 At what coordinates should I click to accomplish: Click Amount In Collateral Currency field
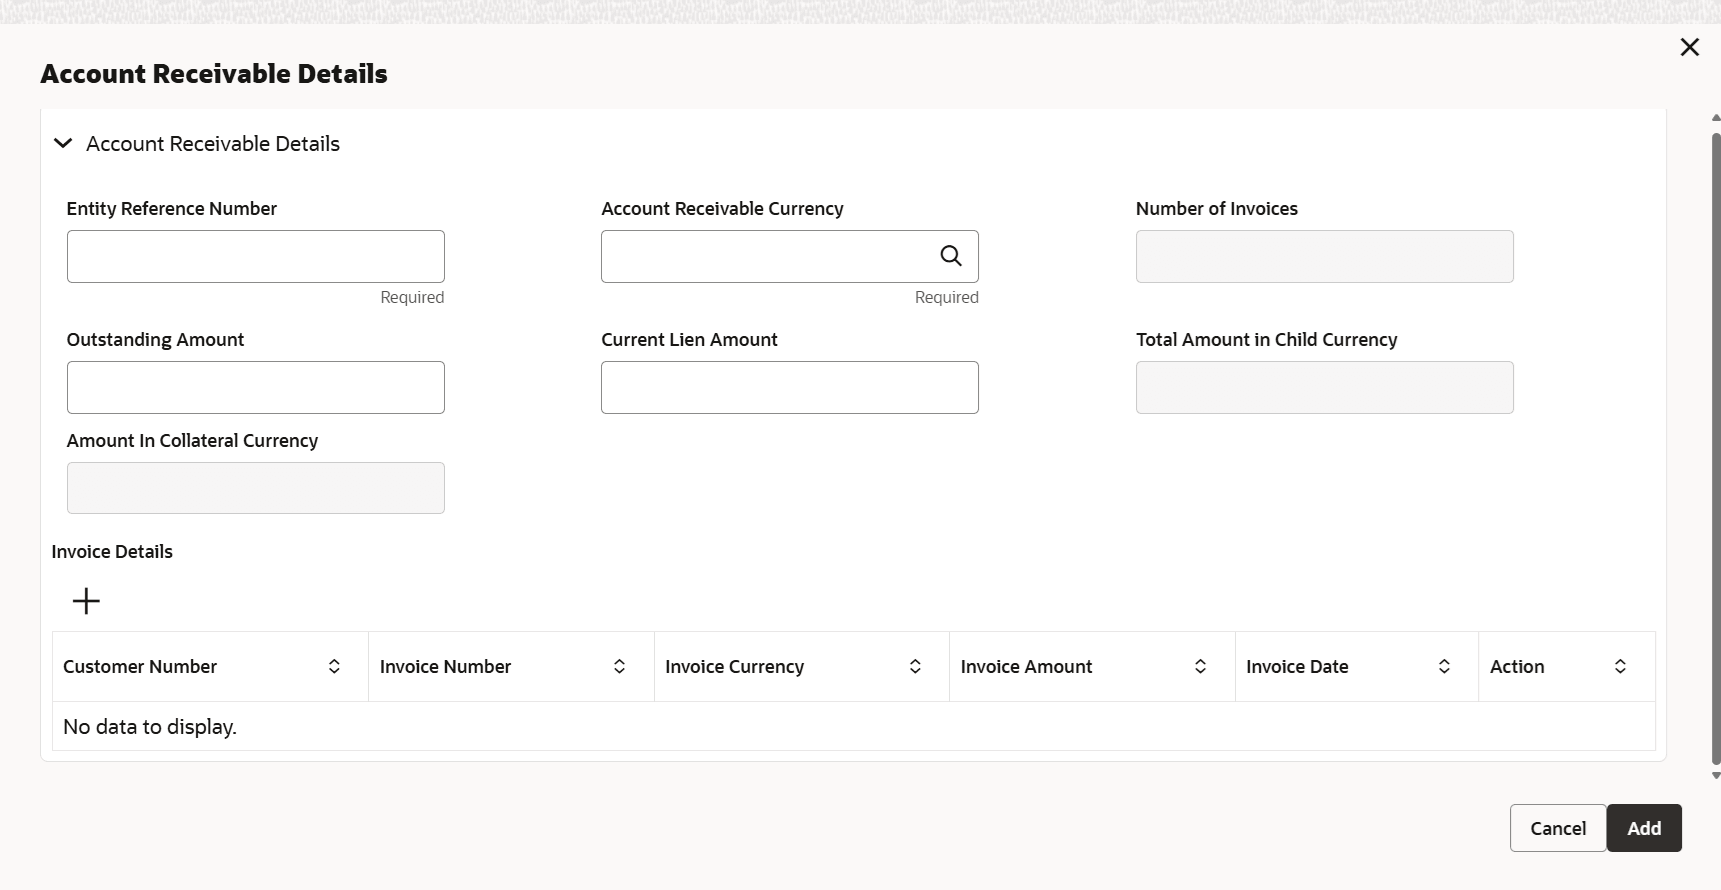click(x=255, y=489)
